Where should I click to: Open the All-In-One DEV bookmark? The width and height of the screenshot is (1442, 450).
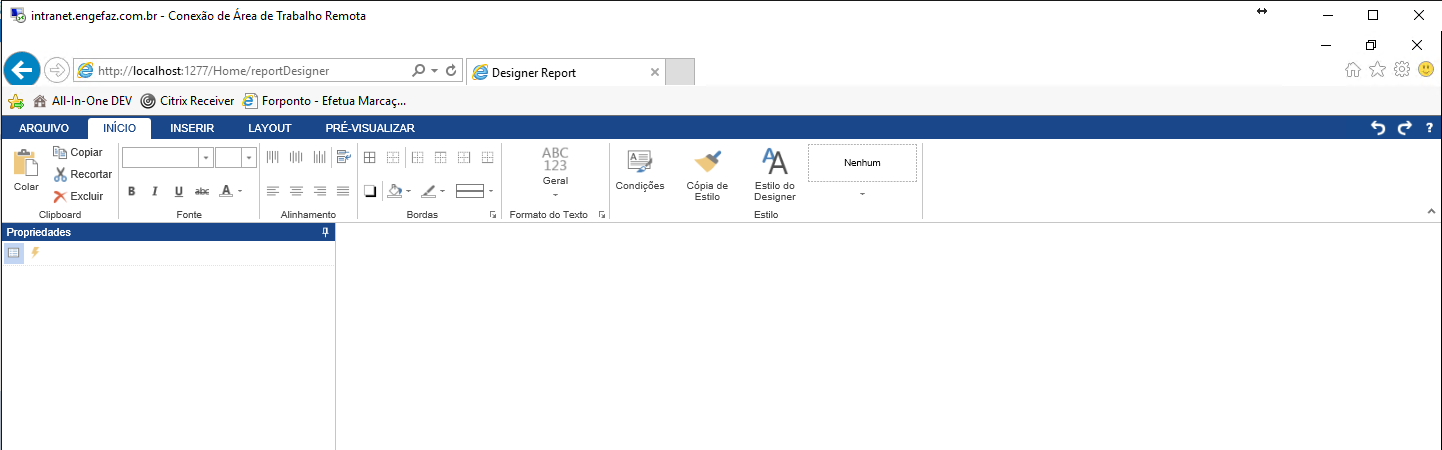(83, 101)
